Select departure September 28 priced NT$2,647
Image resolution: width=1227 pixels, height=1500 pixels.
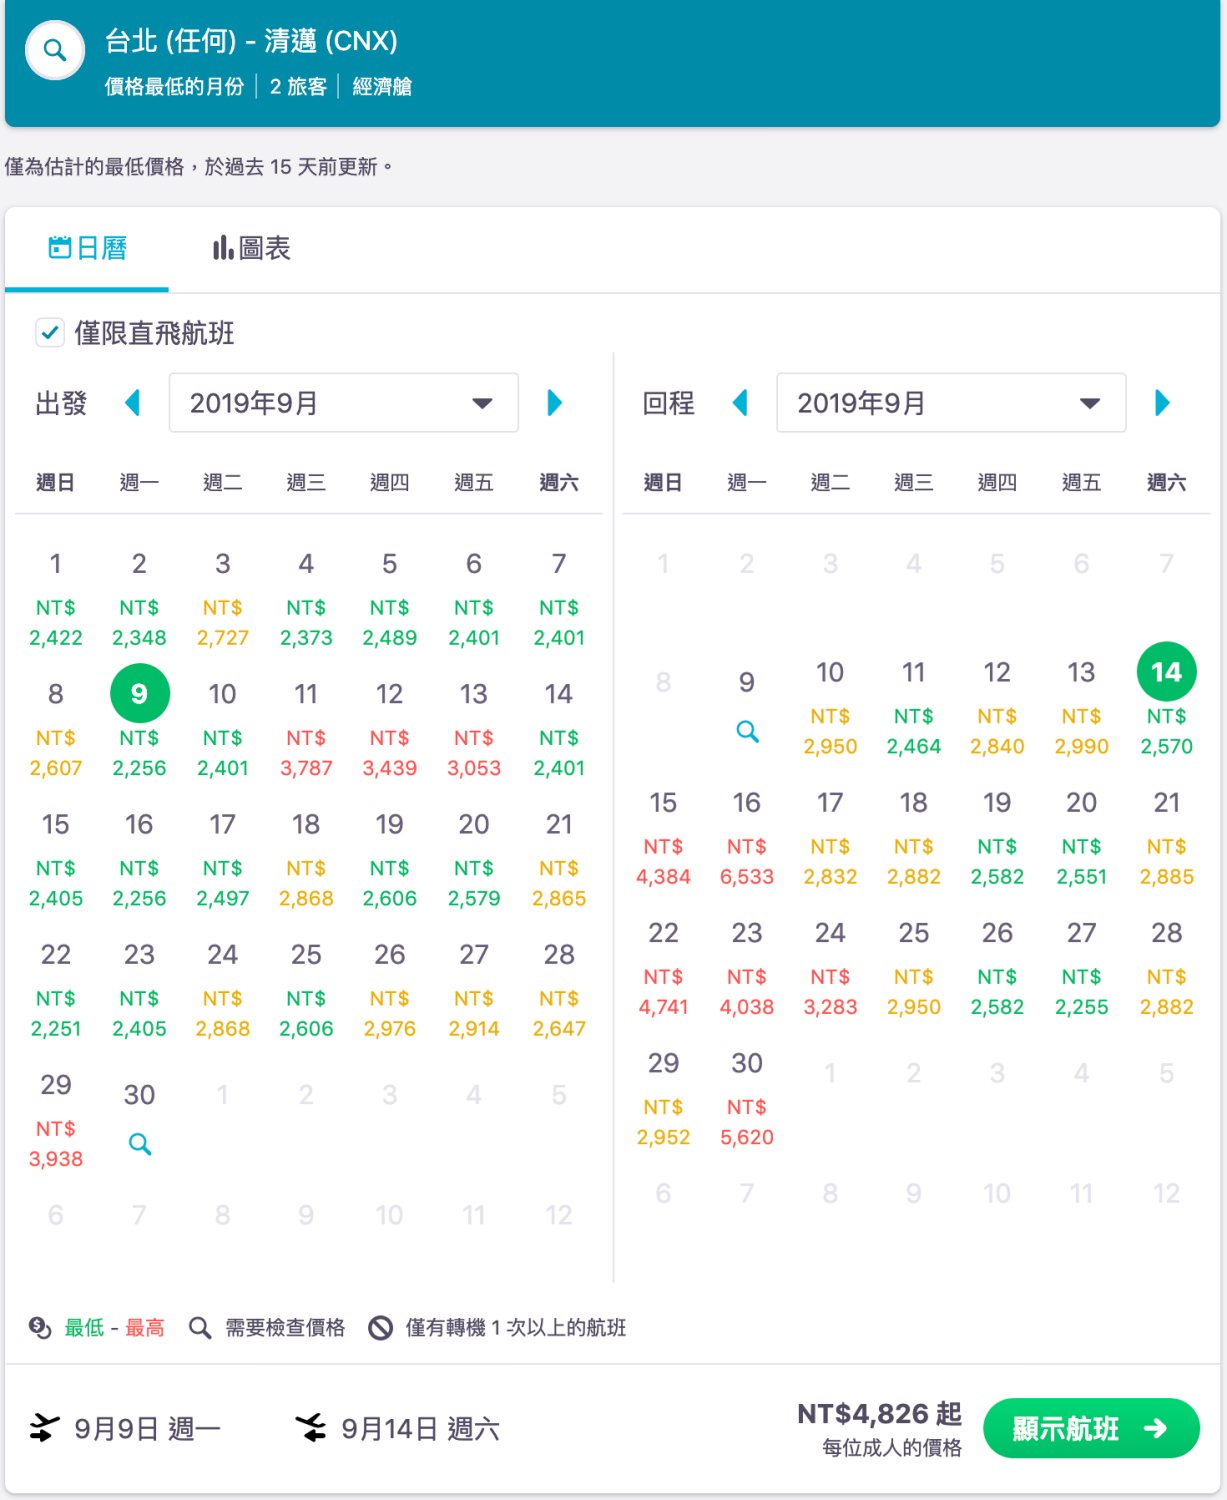pos(559,990)
